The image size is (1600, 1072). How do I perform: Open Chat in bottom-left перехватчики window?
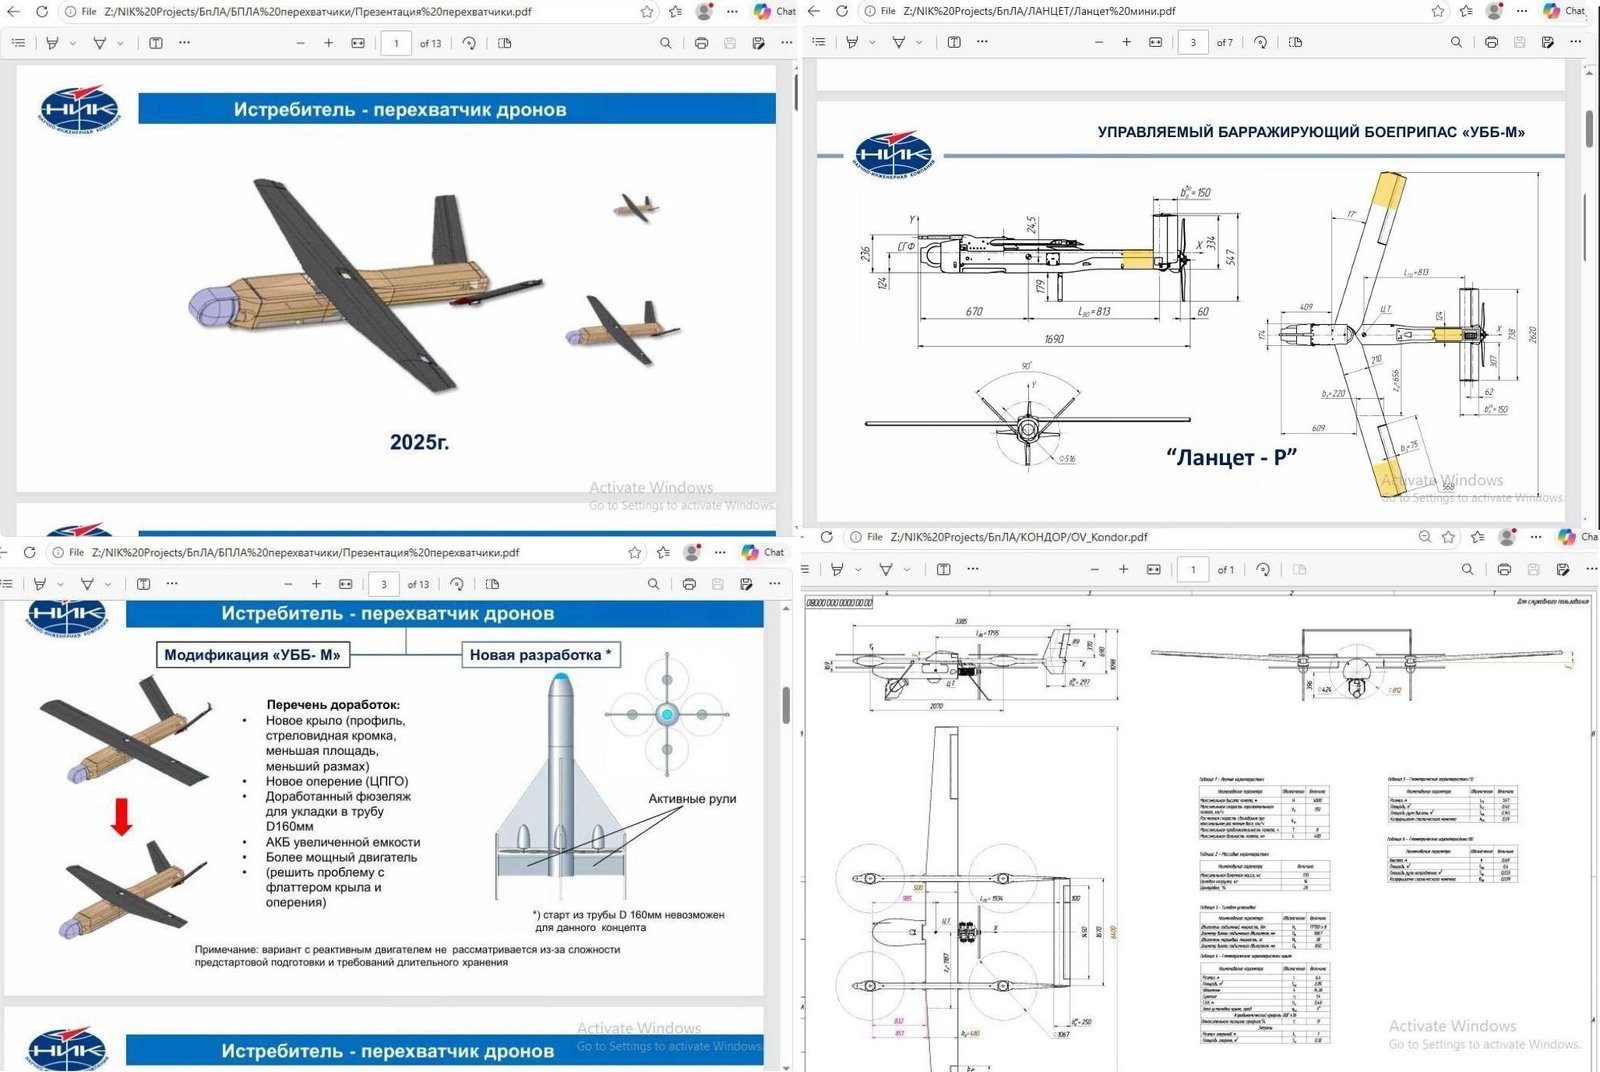point(764,552)
